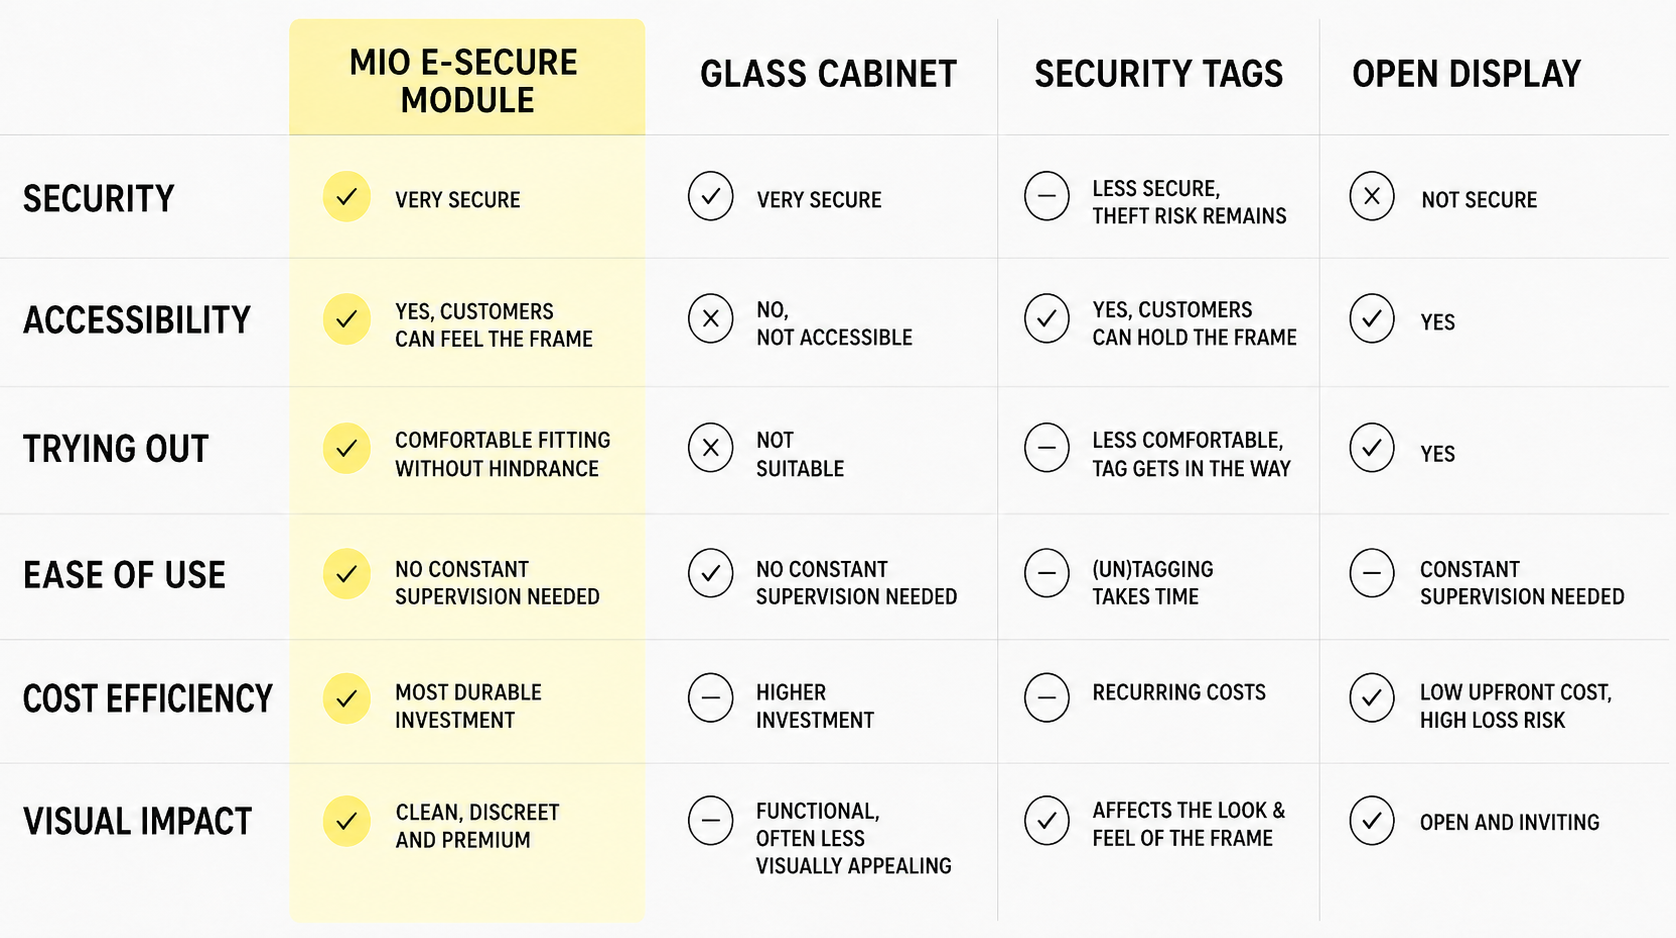Click the X icon beside Not Suitable

711,448
